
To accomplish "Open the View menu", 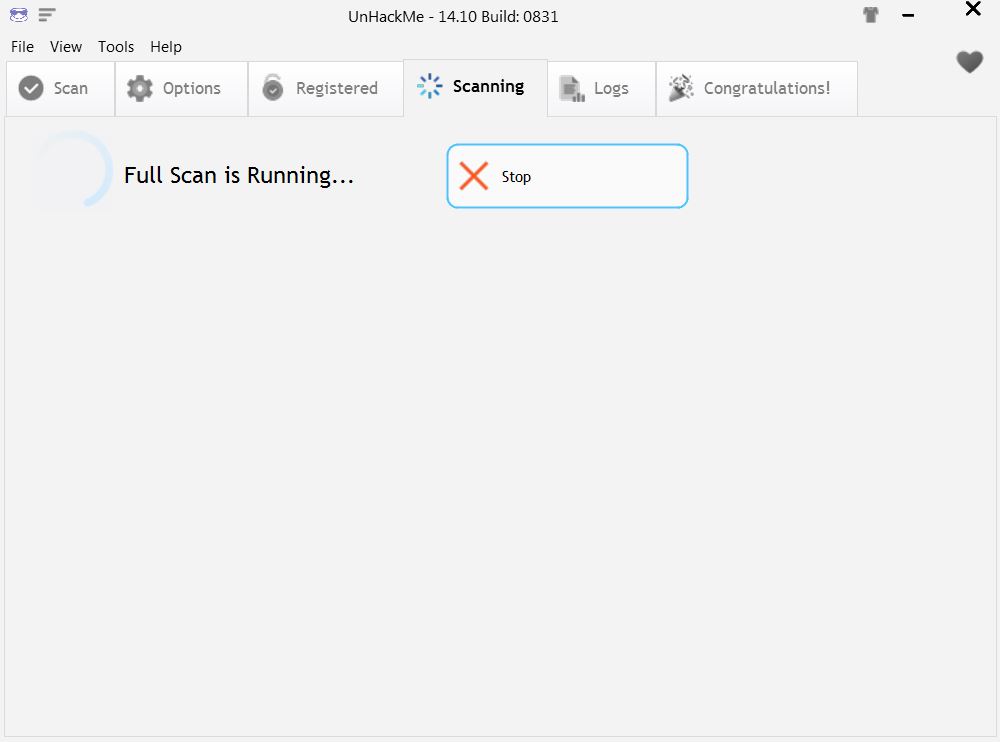I will (66, 47).
